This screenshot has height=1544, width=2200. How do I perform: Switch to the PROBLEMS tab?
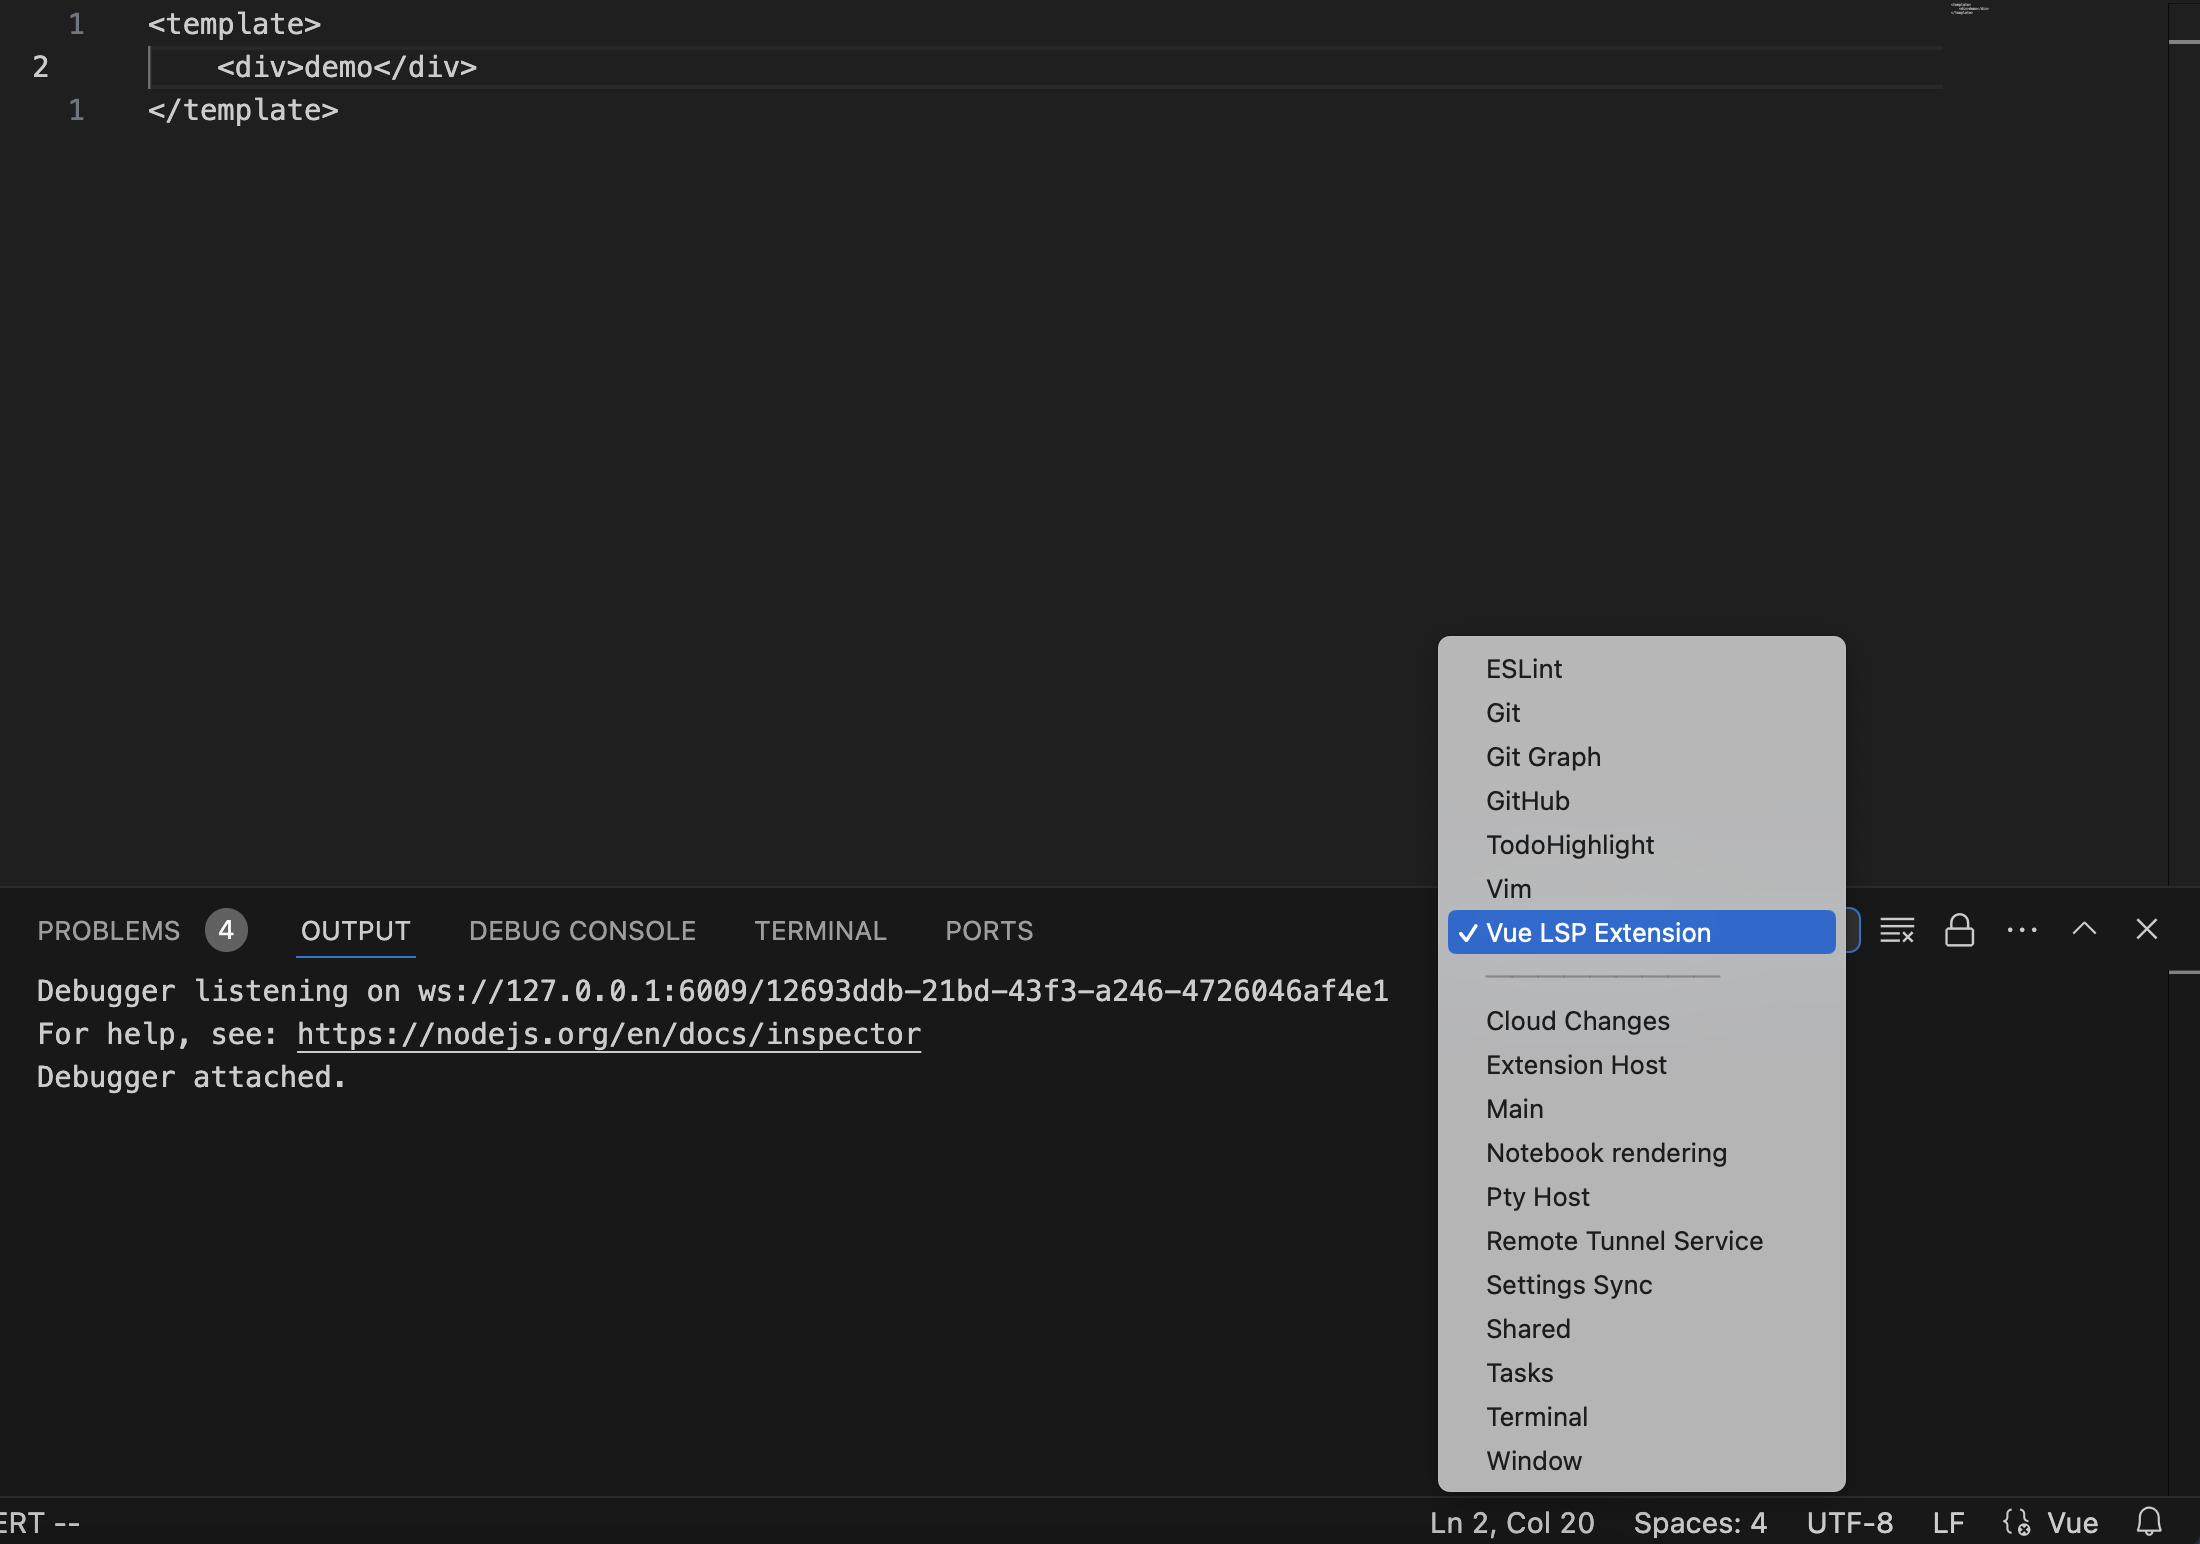tap(107, 931)
